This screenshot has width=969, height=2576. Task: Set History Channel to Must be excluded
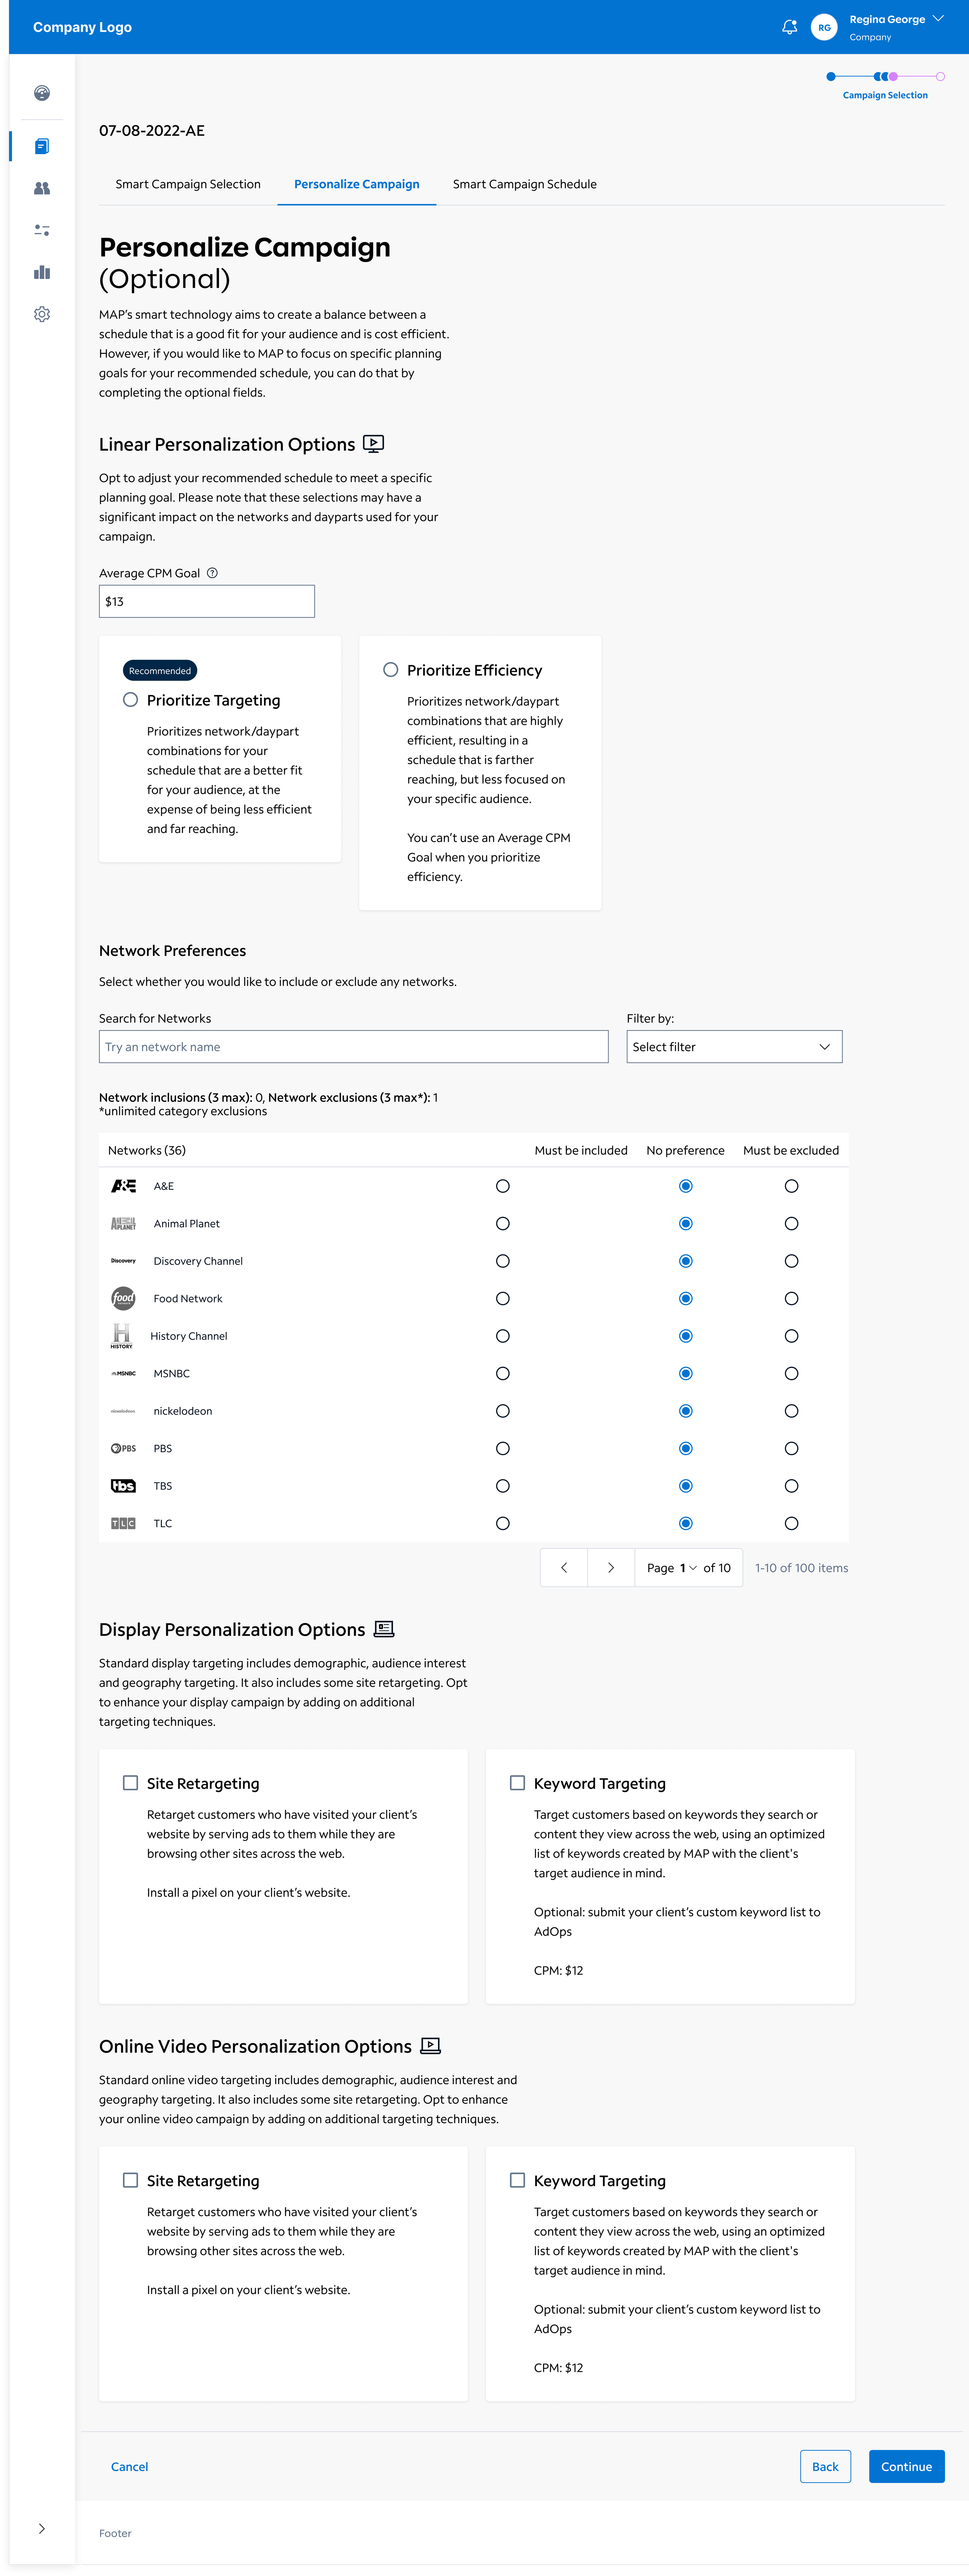click(791, 1336)
